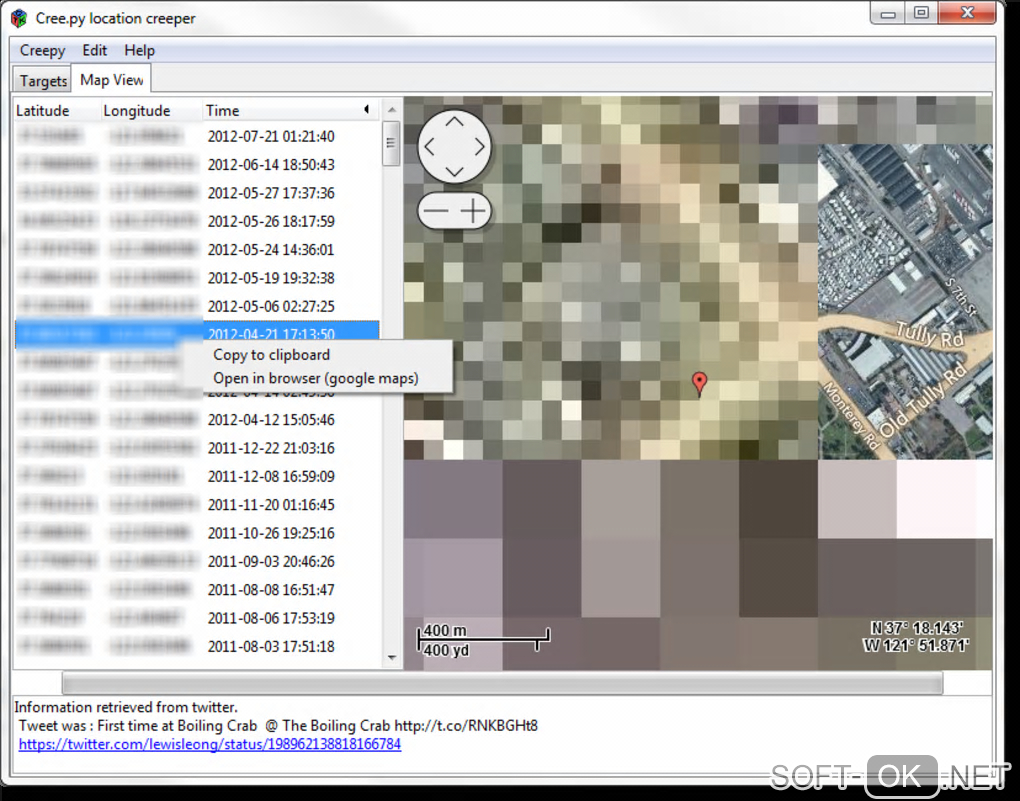The height and width of the screenshot is (801, 1020).
Task: Click the horizontal progress bar below the map
Action: [x=502, y=683]
